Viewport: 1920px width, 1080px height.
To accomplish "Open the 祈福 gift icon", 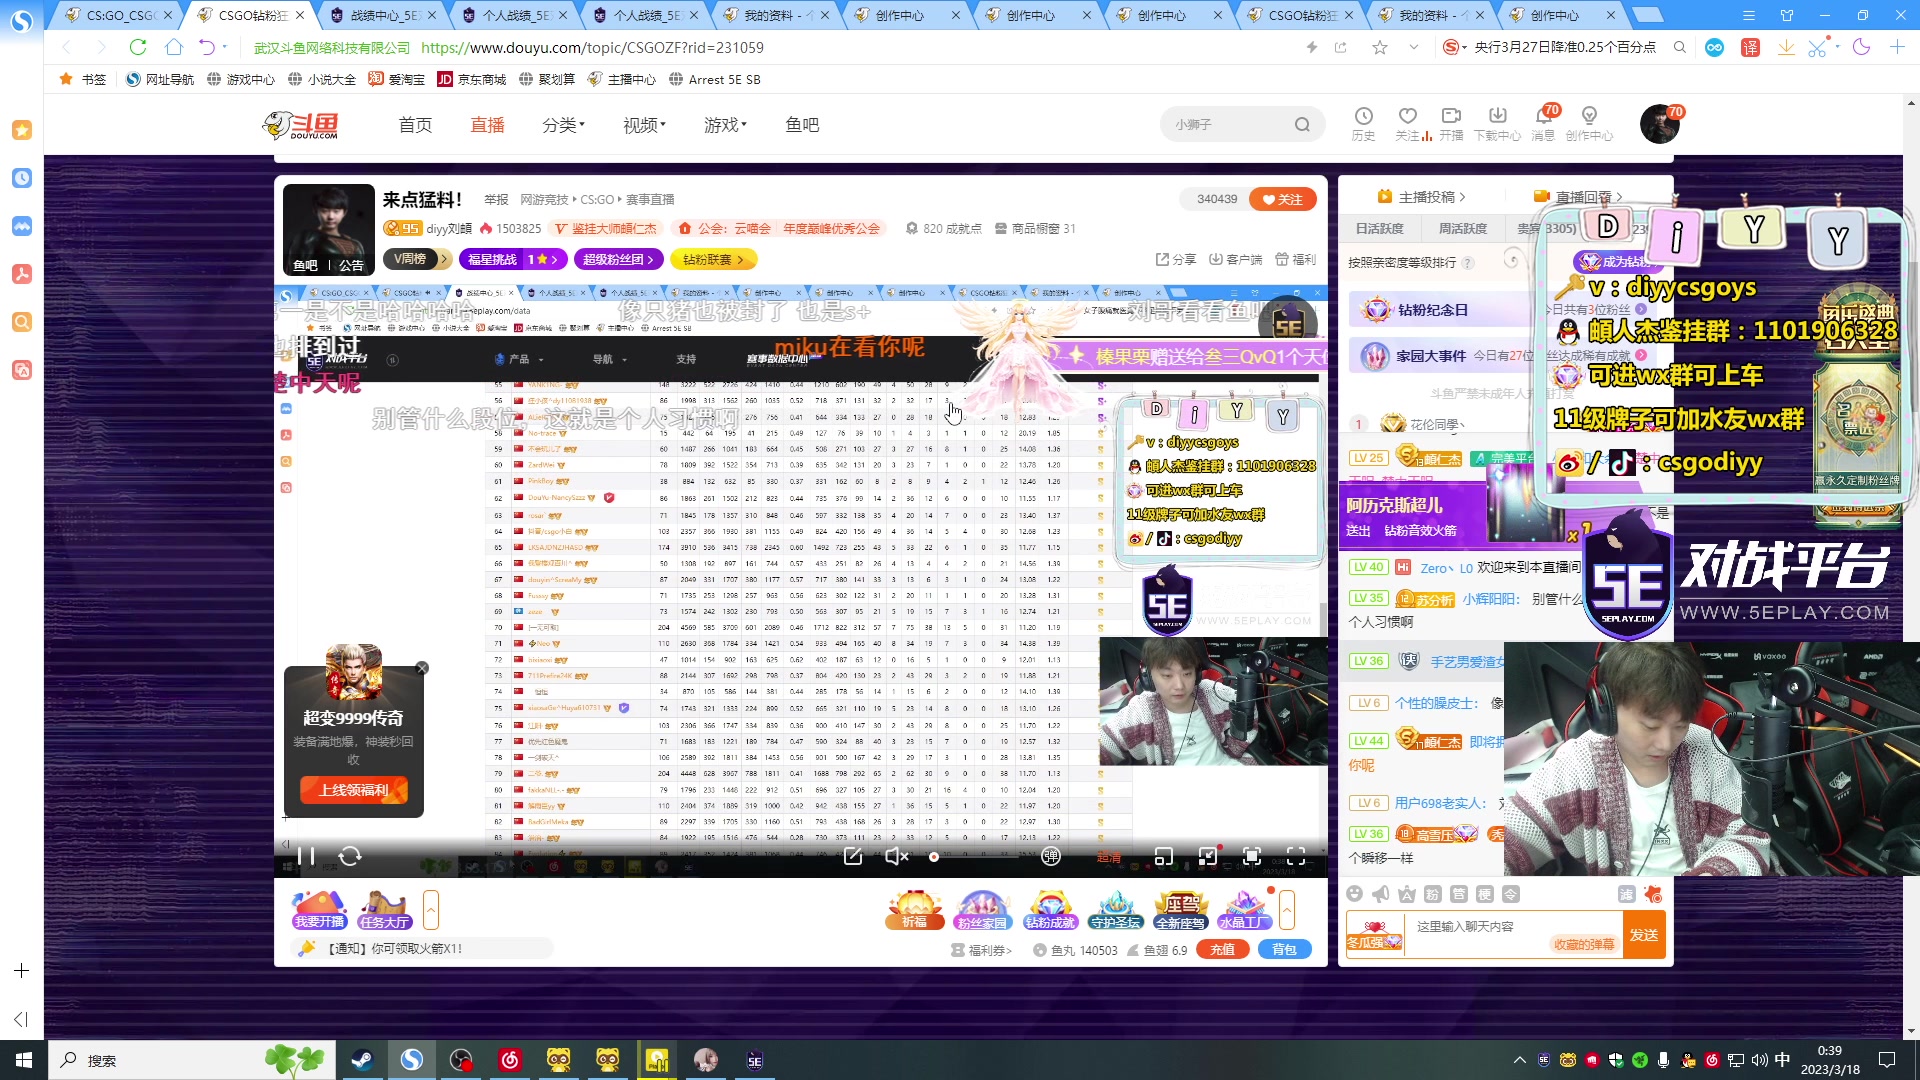I will (914, 910).
